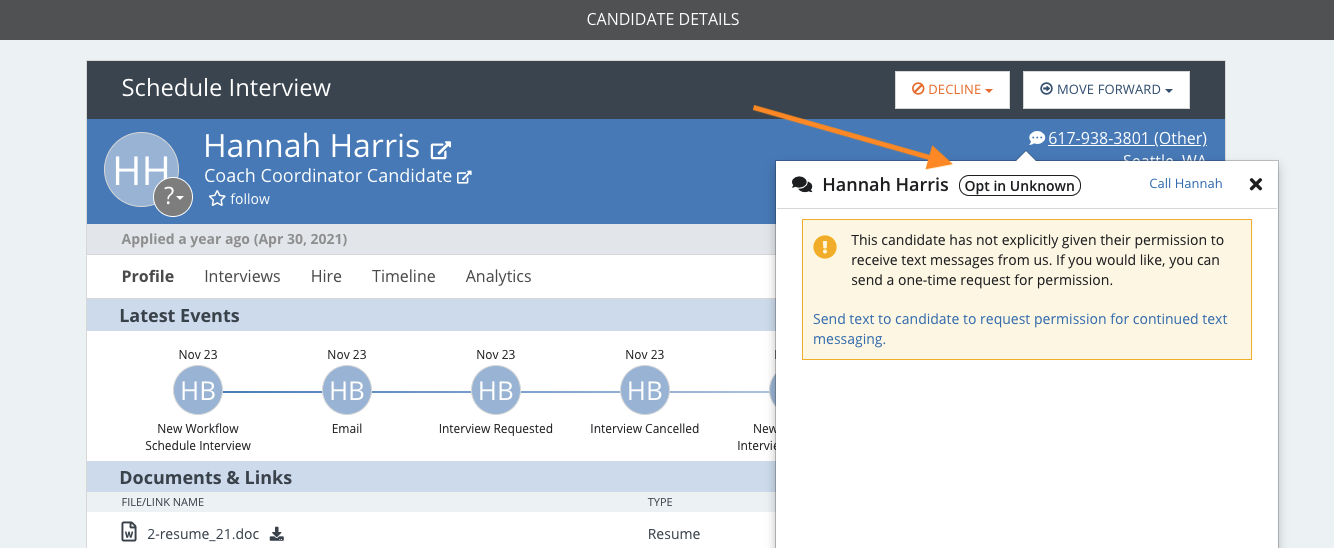The width and height of the screenshot is (1334, 548).
Task: Click phone number 617-938-3801 (Other)
Action: point(1127,138)
